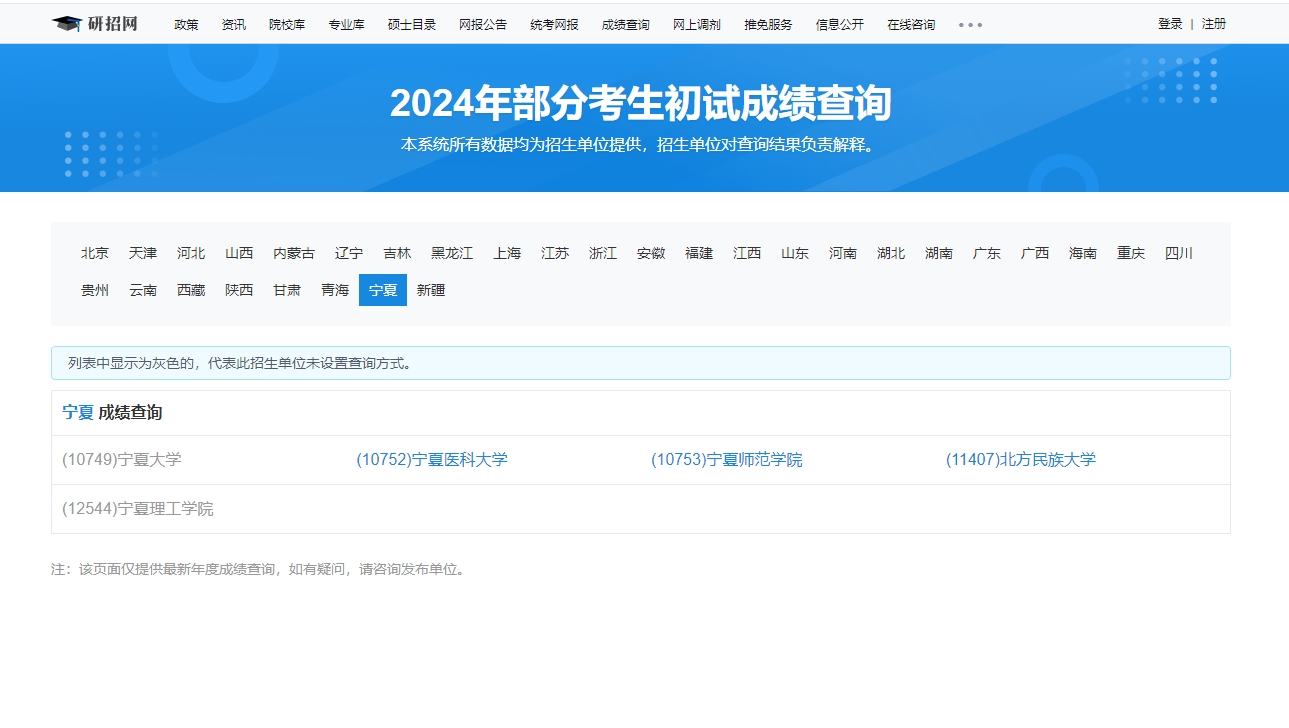Select the 湖南 province tab
This screenshot has width=1289, height=728.
coord(939,253)
